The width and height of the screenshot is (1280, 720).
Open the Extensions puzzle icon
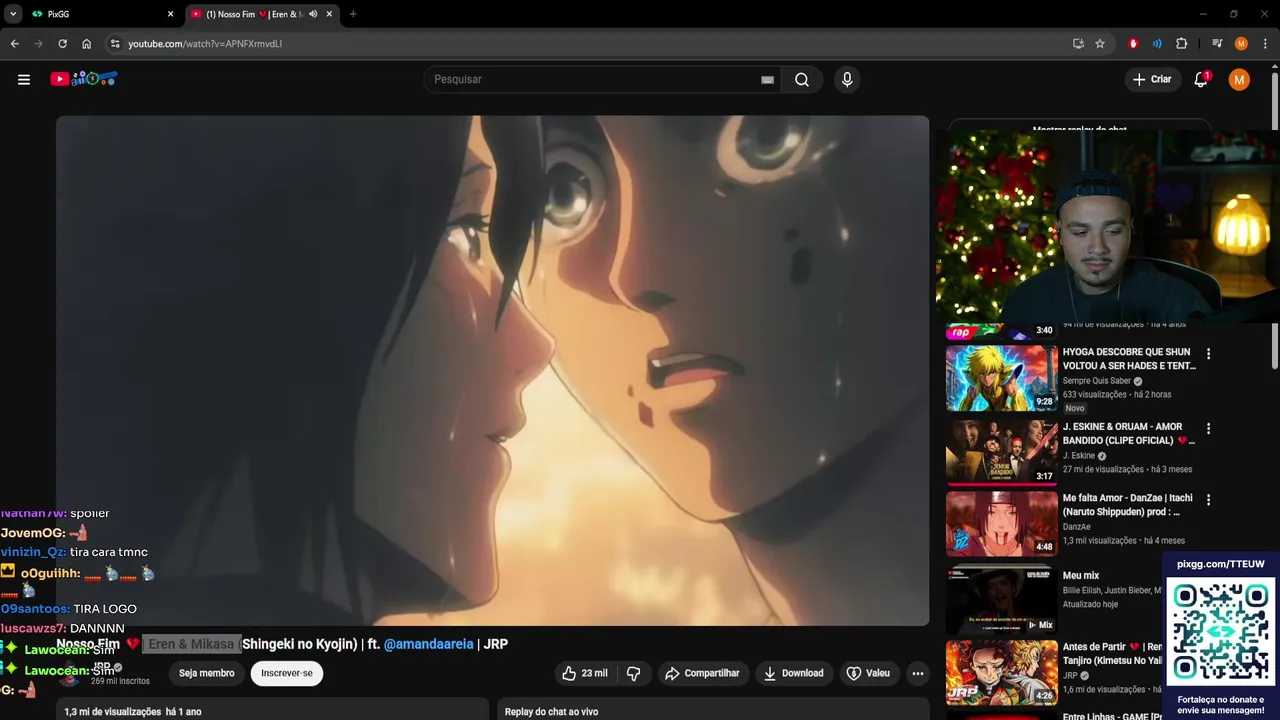click(1181, 44)
